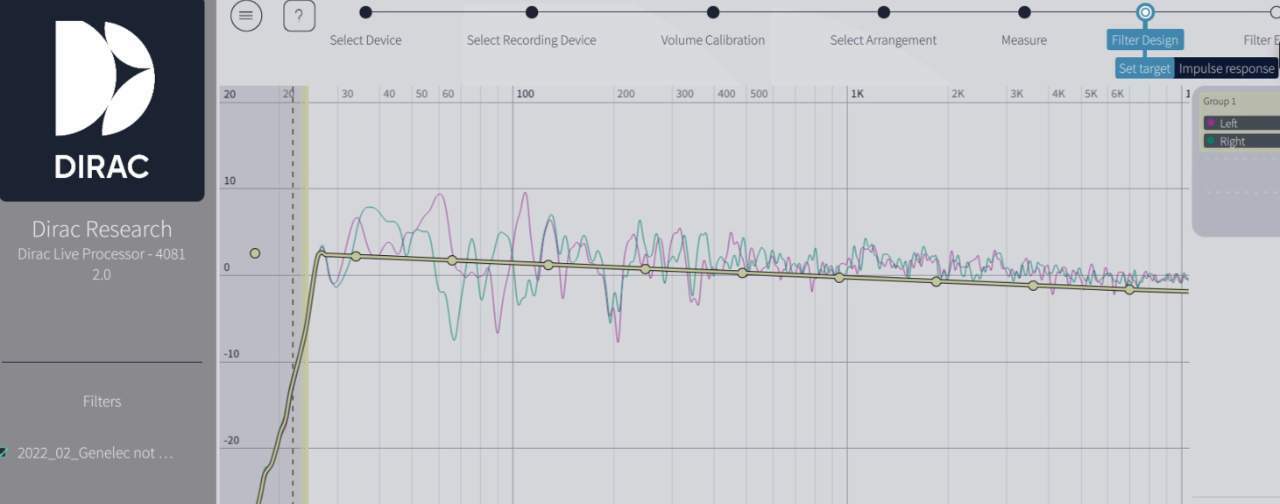1280x504 pixels.
Task: Click the Dirac Live Processor - 4081 label
Action: (x=102, y=254)
